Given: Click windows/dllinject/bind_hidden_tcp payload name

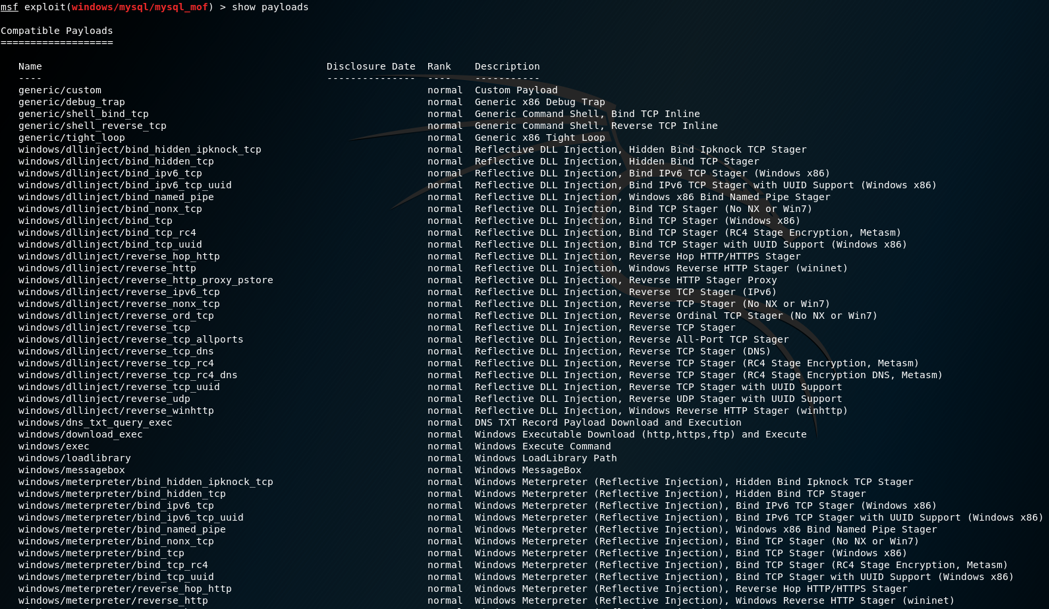Looking at the screenshot, I should point(116,162).
